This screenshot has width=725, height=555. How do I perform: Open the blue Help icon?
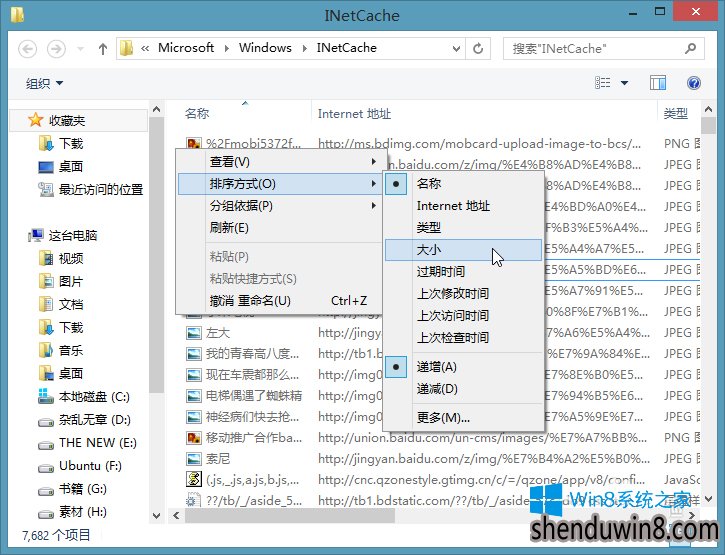tap(694, 83)
